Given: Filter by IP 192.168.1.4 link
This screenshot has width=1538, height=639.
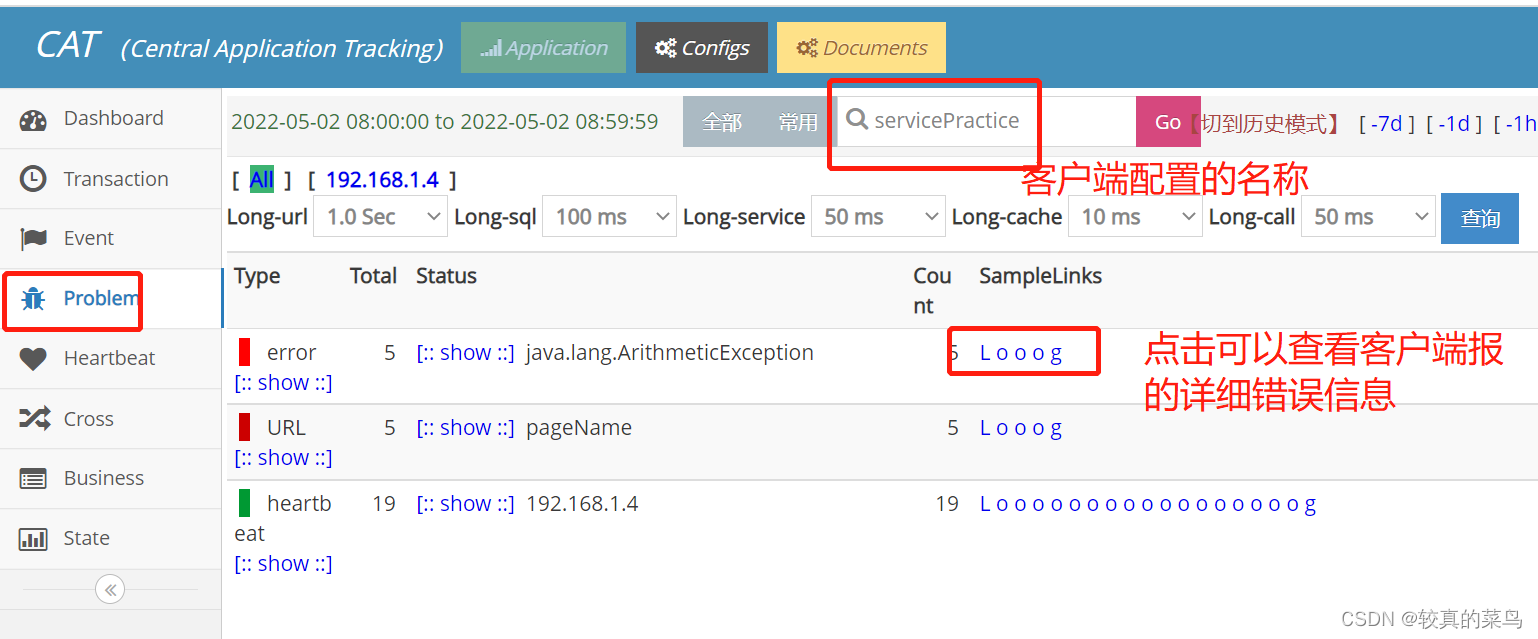Looking at the screenshot, I should 382,180.
